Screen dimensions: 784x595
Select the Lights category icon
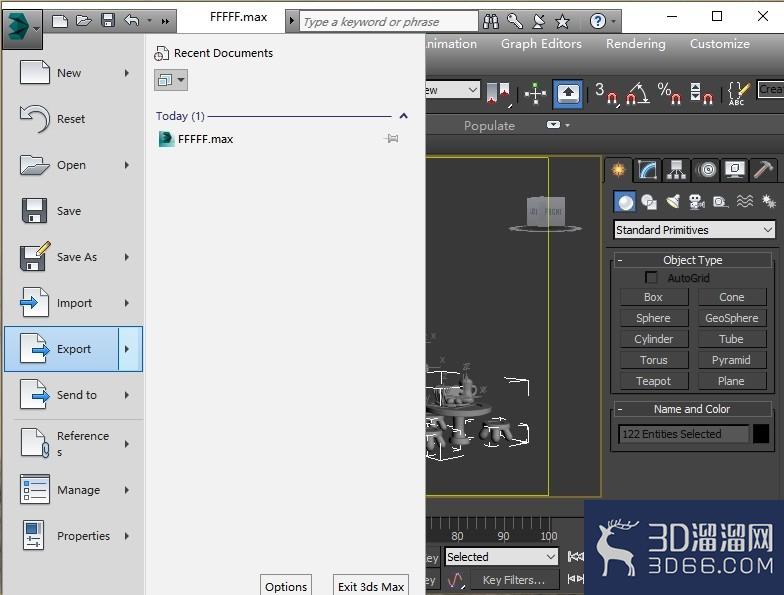pos(673,202)
